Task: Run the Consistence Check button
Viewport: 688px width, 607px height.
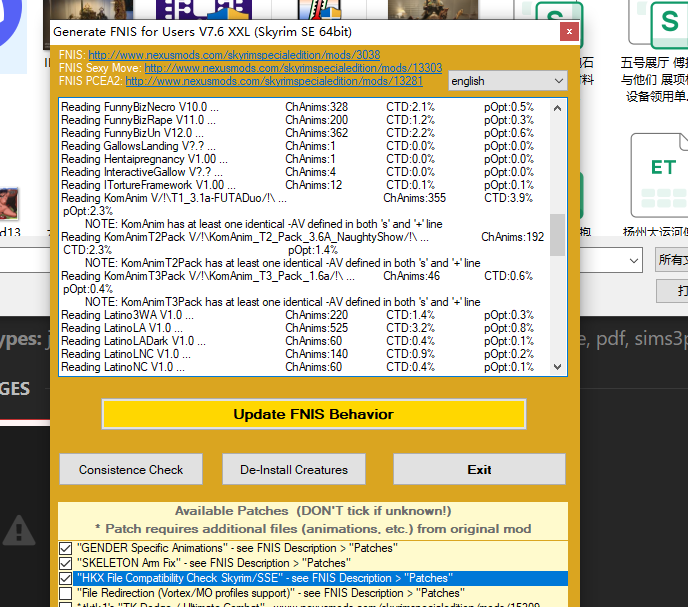Action: [131, 469]
